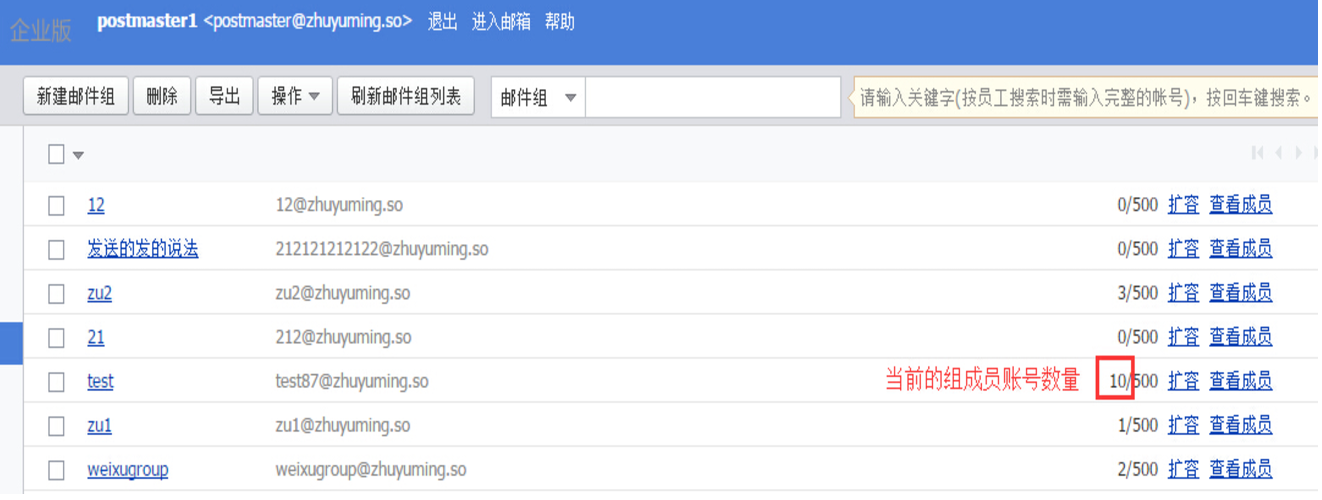
Task: Select the checkbox beside zu2 group
Action: pyautogui.click(x=57, y=294)
